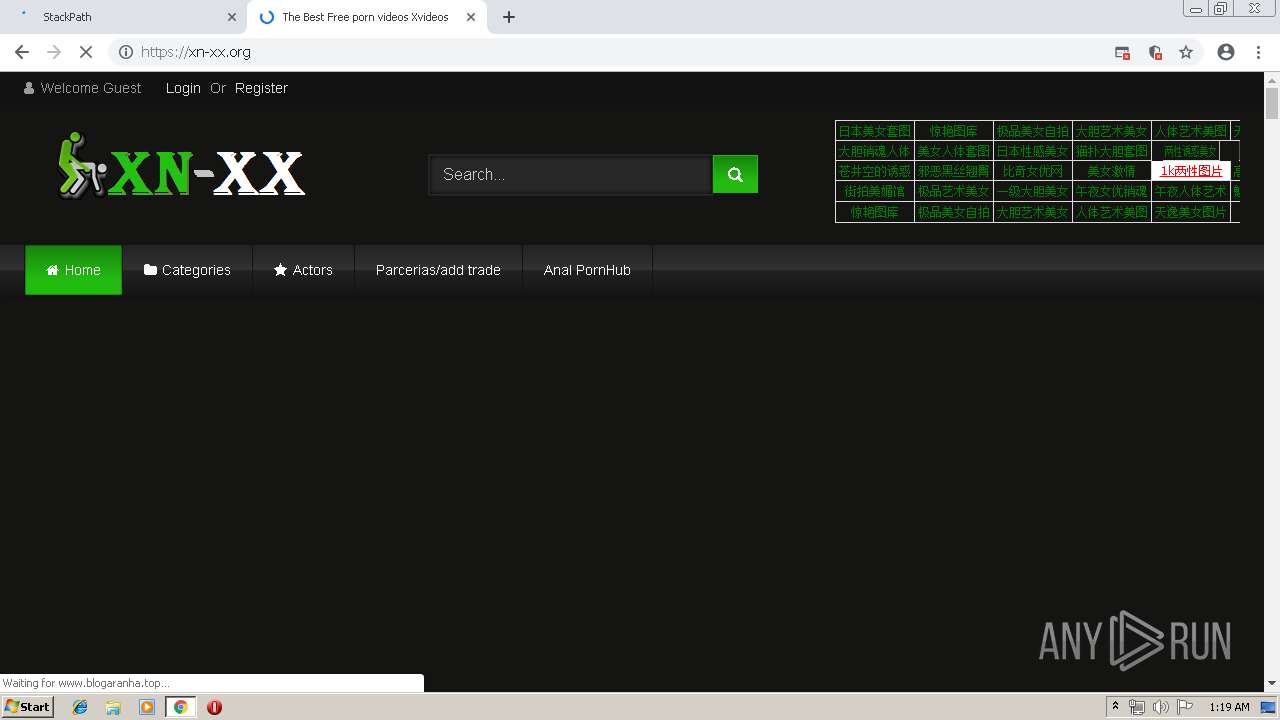Open the 比奇女优网 link
Screen dimensions: 1280x720
tap(1033, 171)
